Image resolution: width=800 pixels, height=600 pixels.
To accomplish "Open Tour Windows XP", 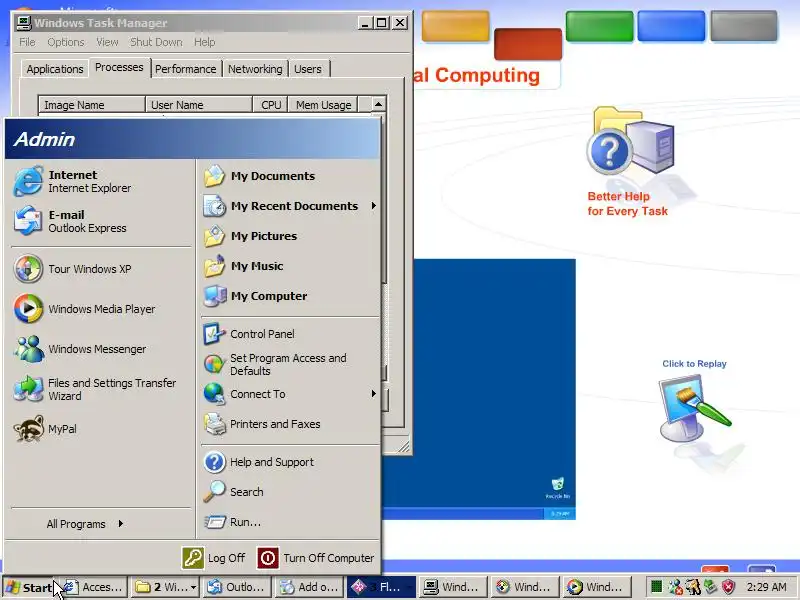I will click(x=101, y=269).
